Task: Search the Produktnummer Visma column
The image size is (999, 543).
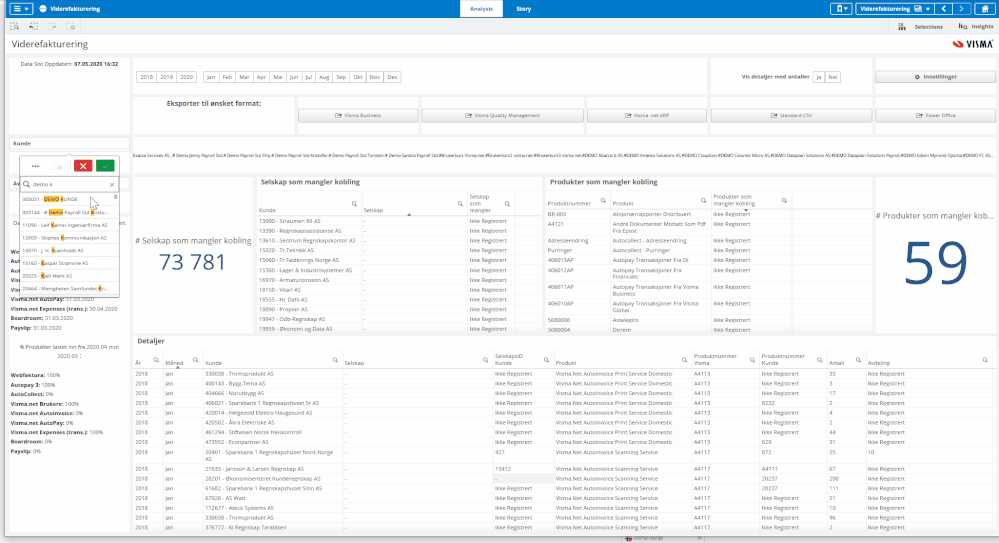Action: tap(752, 360)
